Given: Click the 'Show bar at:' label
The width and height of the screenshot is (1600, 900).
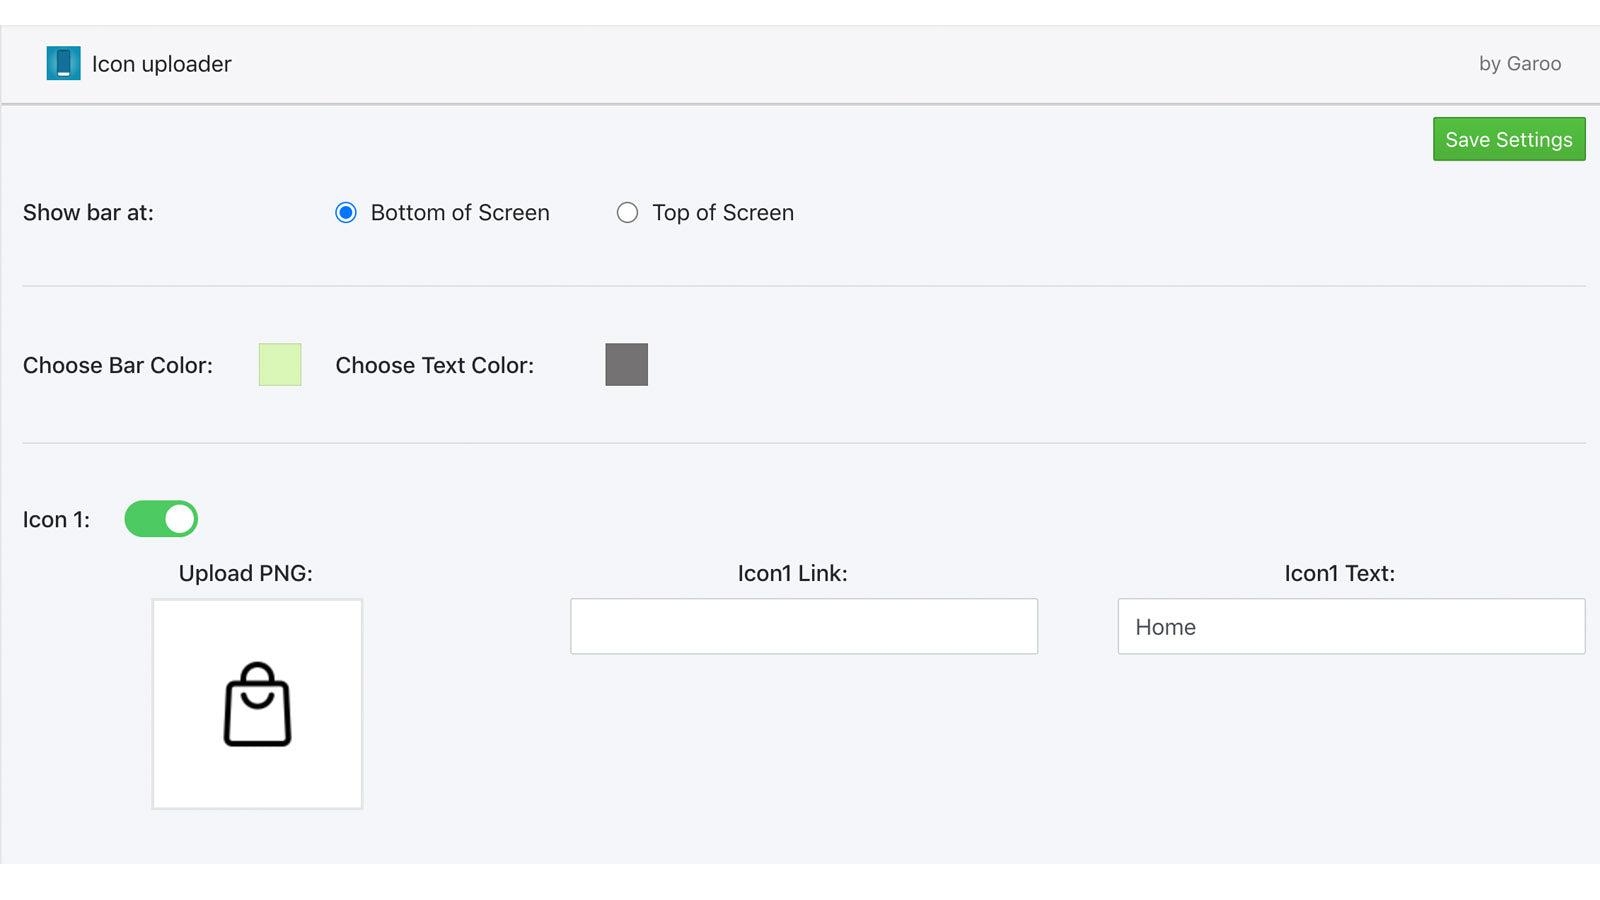Looking at the screenshot, I should point(88,213).
